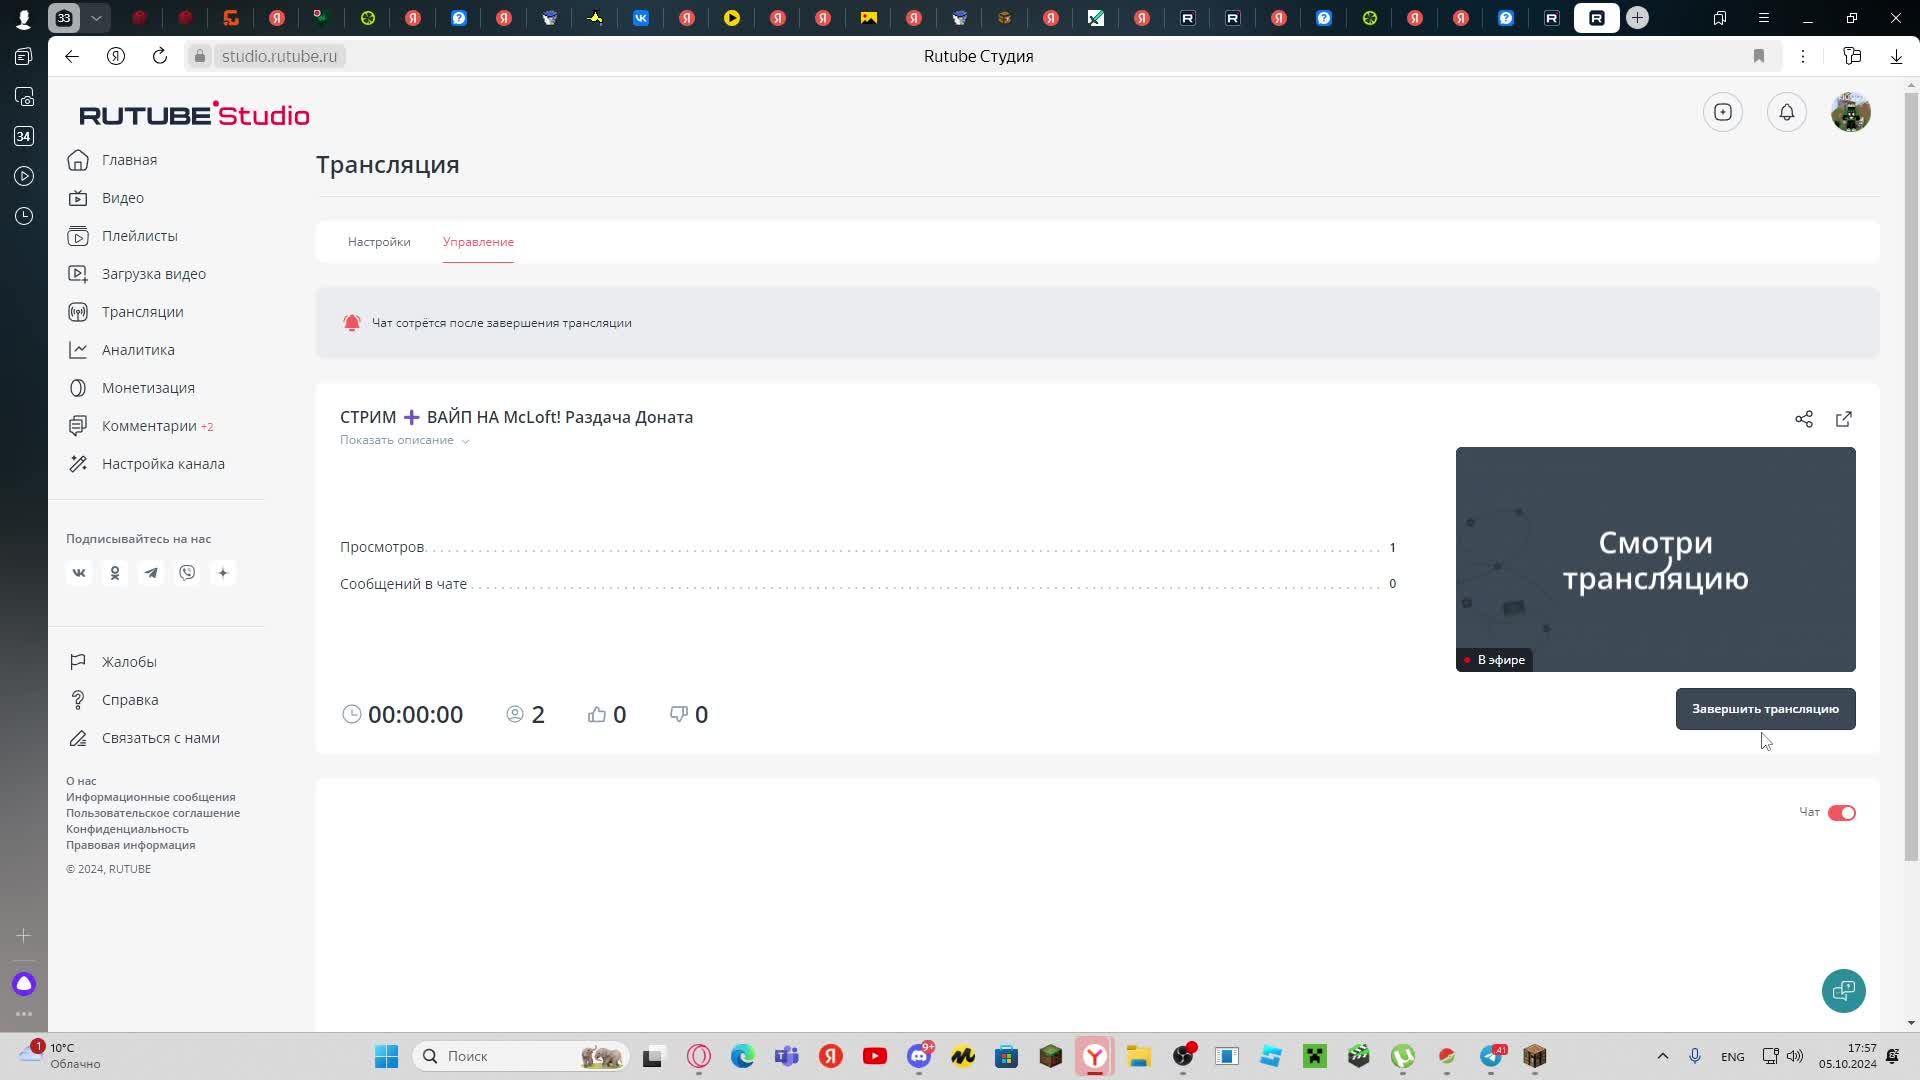Open the Telegram social icon
The width and height of the screenshot is (1920, 1080).
(x=151, y=573)
